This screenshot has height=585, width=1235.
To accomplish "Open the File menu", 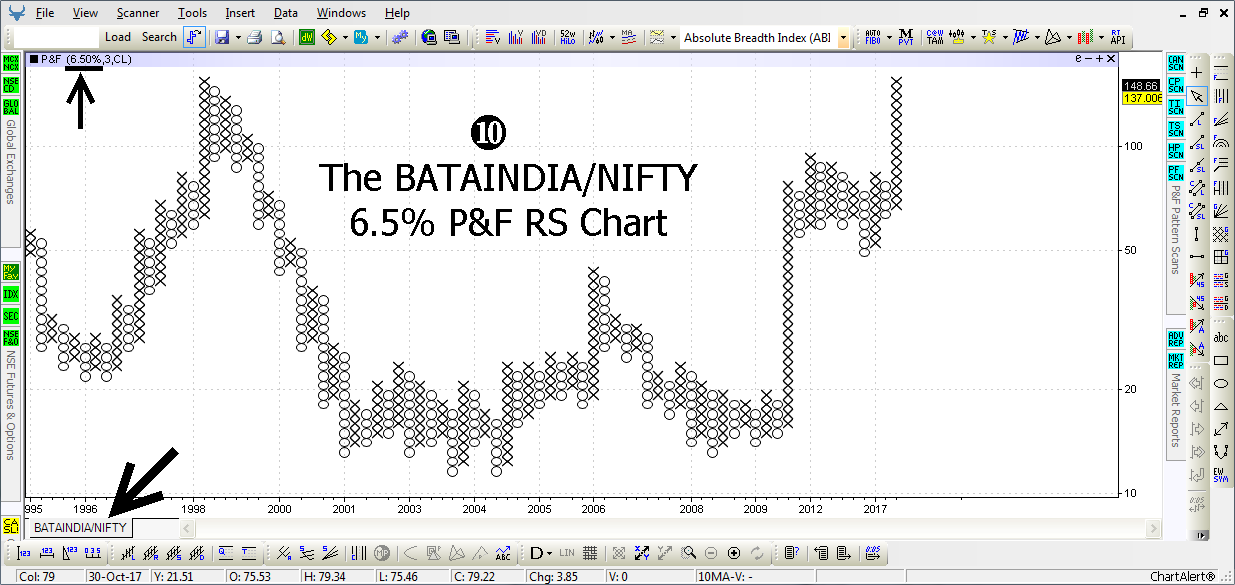I will tap(45, 13).
